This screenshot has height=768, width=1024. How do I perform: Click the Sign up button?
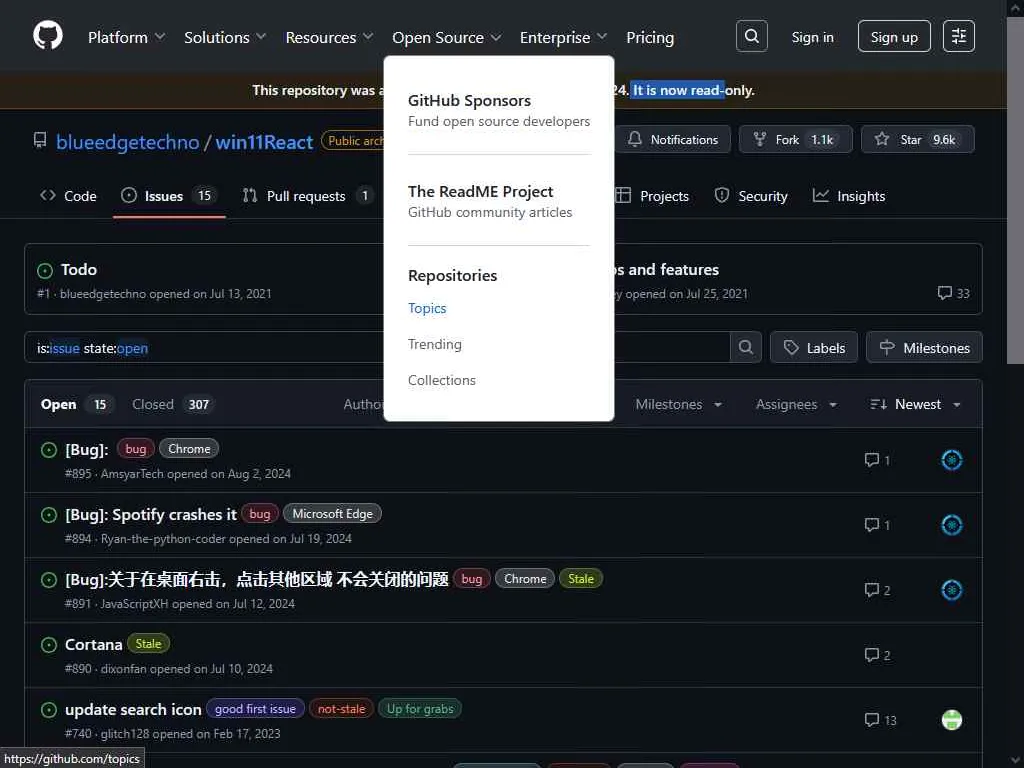(x=894, y=36)
